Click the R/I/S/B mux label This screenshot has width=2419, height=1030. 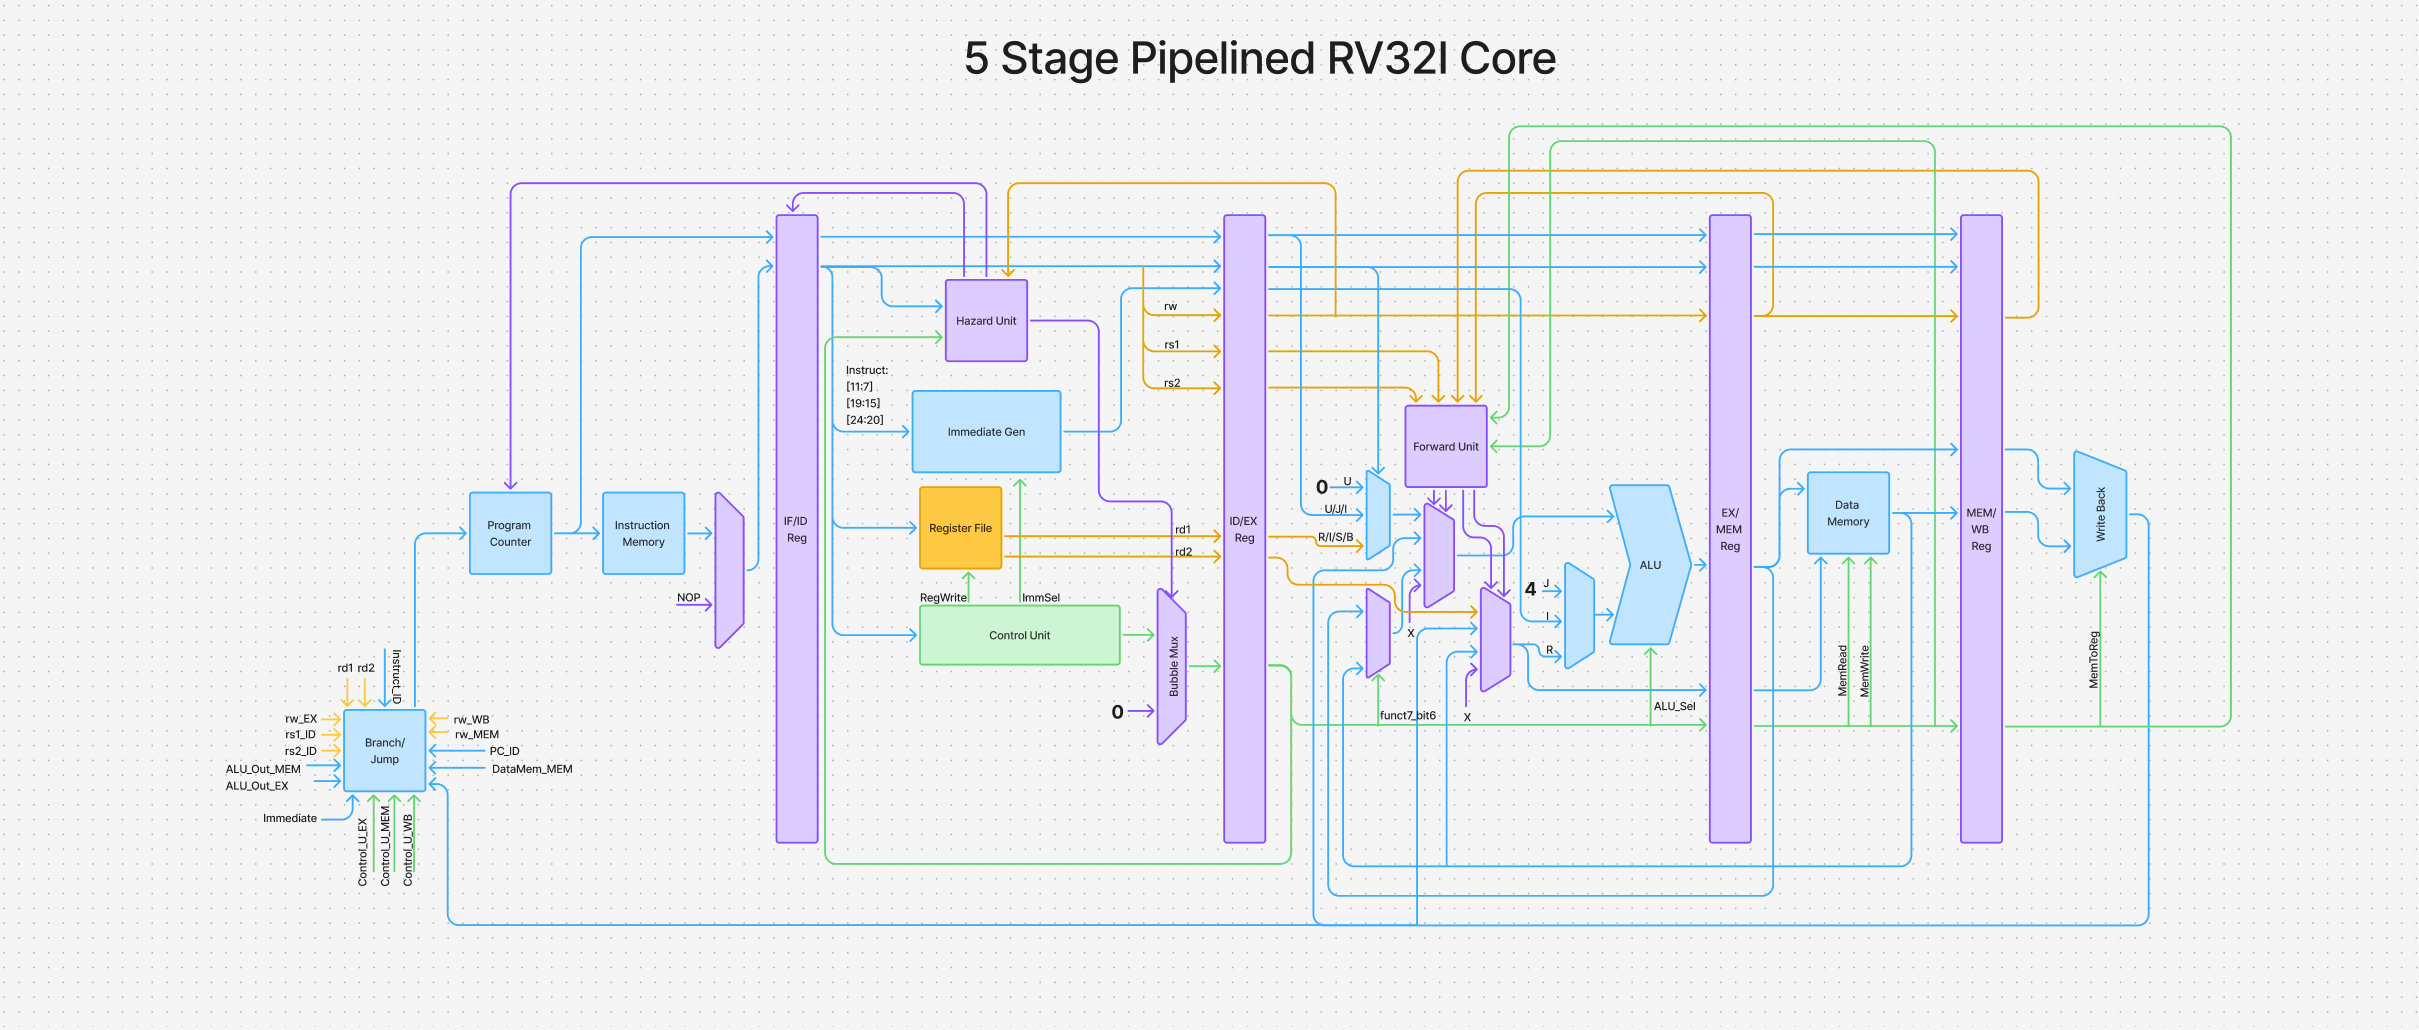click(x=1335, y=537)
